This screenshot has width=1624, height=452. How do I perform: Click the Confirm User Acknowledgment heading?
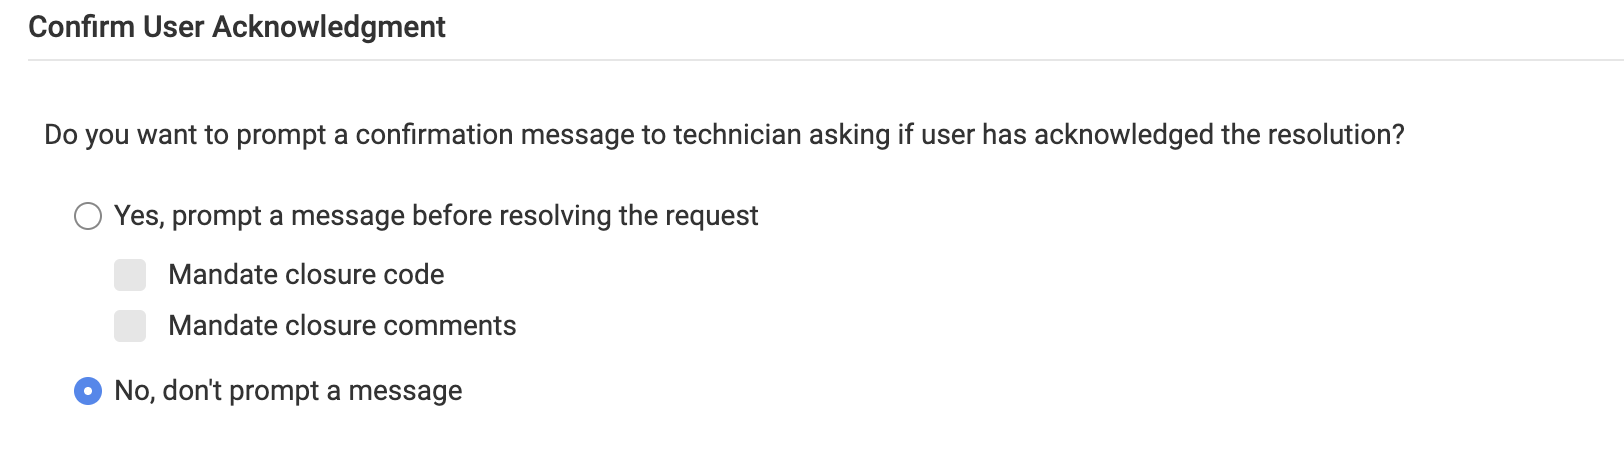tap(237, 27)
